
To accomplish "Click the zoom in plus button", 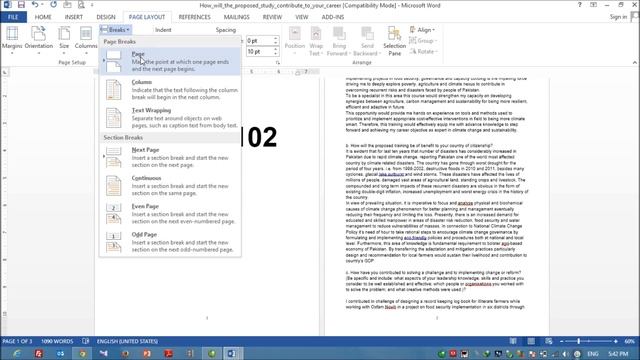I will 616,341.
